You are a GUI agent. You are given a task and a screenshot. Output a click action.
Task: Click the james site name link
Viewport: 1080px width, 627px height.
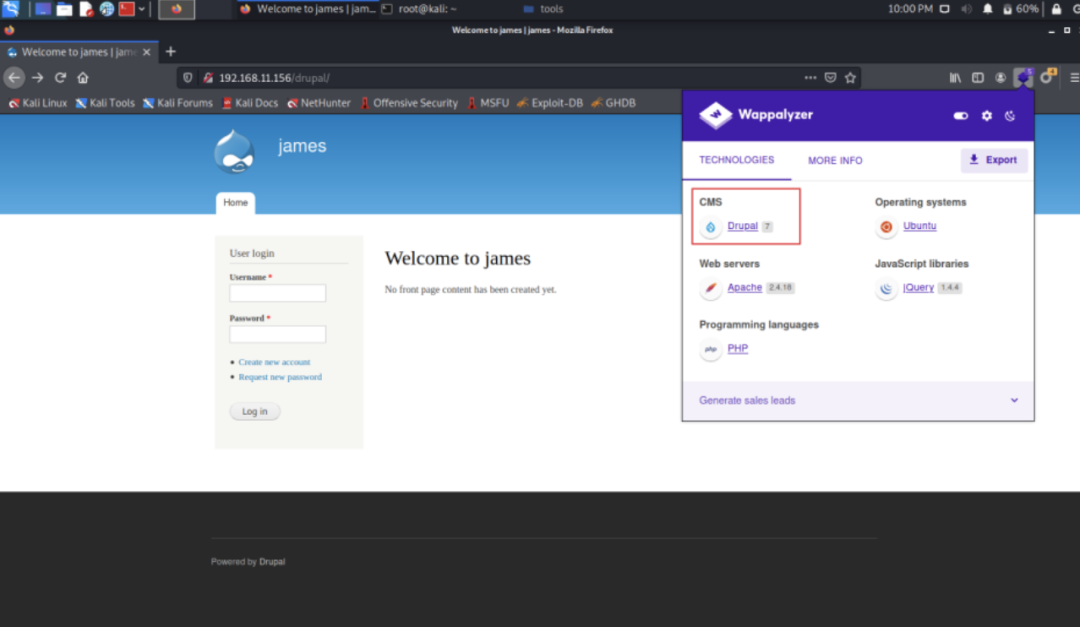(x=302, y=146)
